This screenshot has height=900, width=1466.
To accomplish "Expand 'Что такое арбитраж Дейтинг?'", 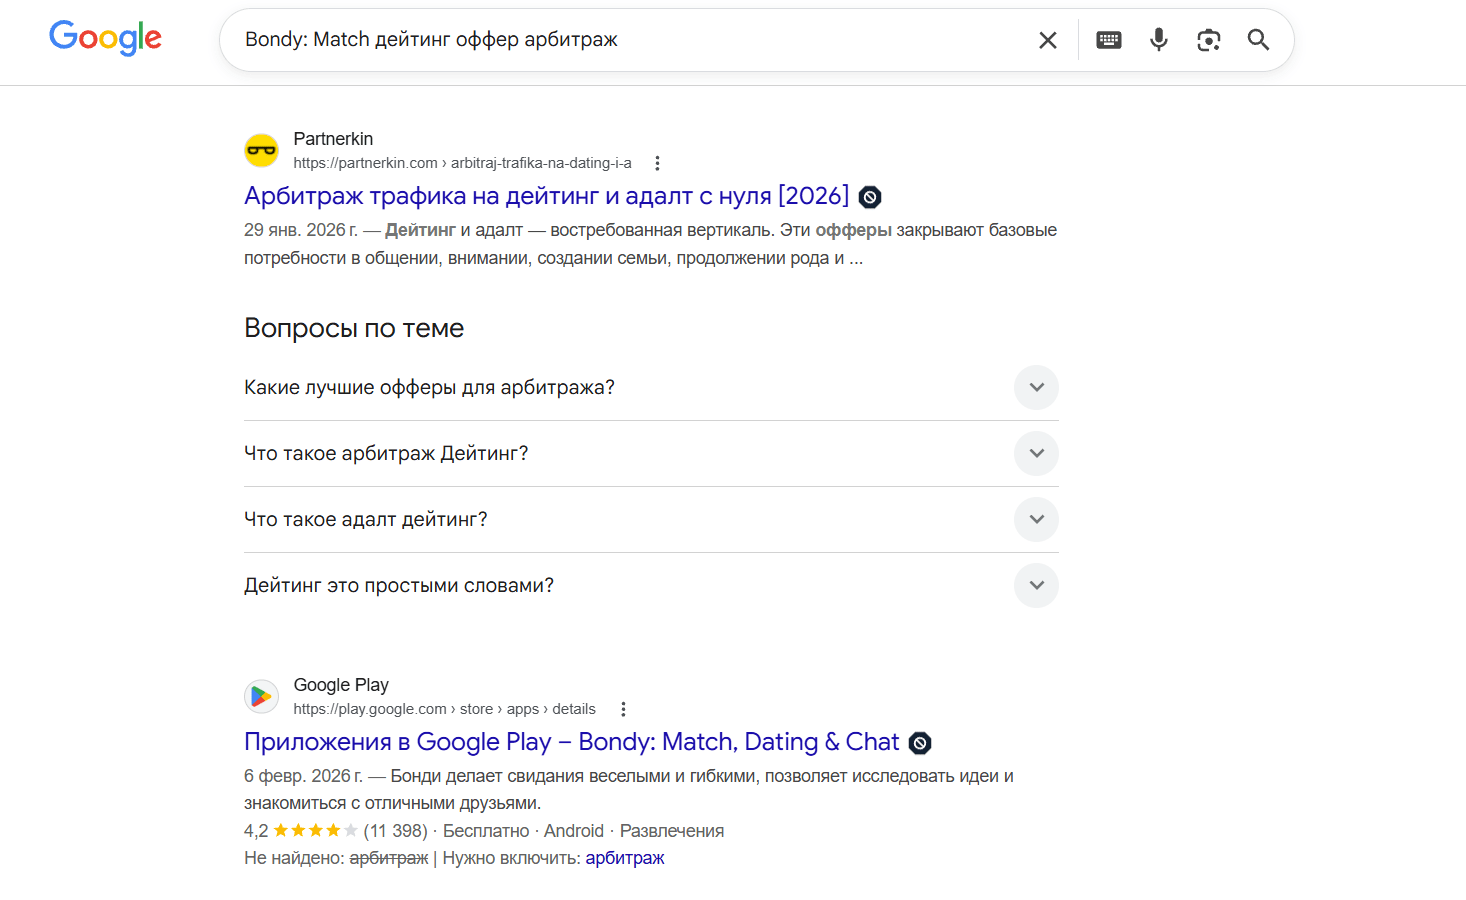I will click(651, 453).
